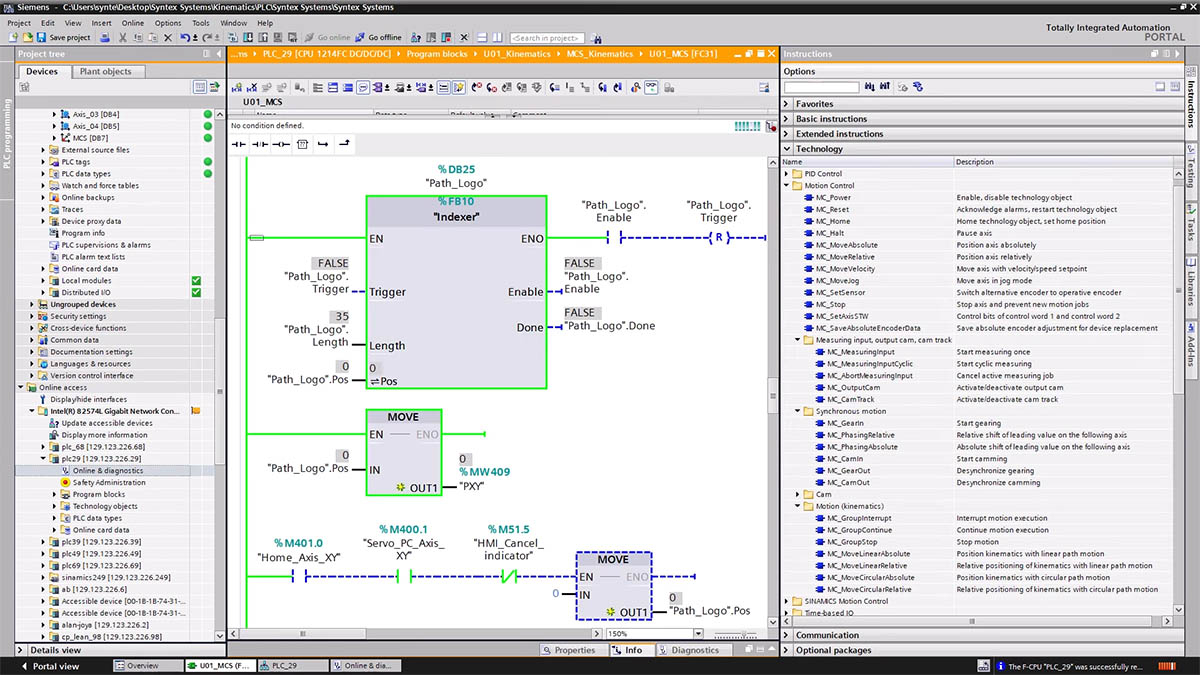This screenshot has height=675, width=1200.
Task: Select MC_MoveLinearAbsolute instruction
Action: tap(868, 554)
